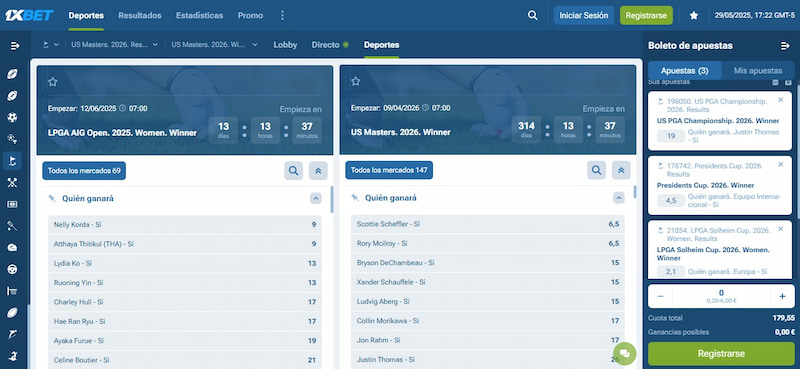This screenshot has height=369, width=800.
Task: Collapse all markets in the US Masters card
Action: (x=621, y=170)
